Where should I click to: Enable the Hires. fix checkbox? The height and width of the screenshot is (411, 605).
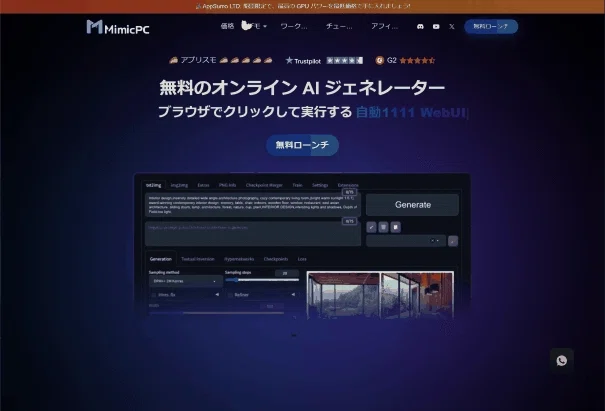tap(154, 295)
